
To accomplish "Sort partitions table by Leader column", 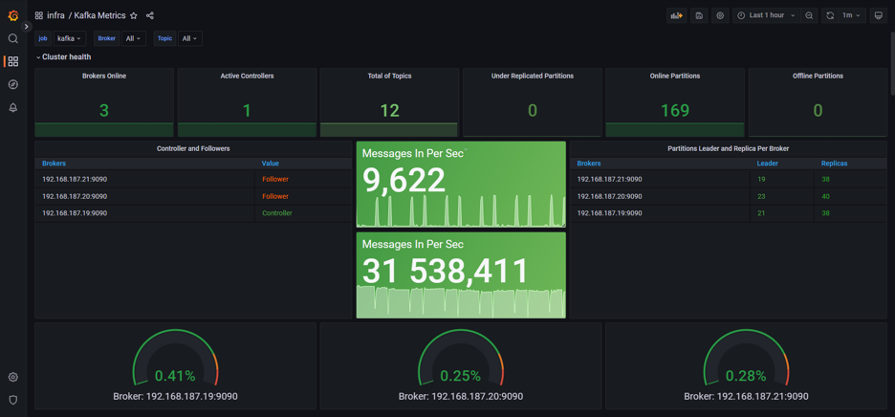I will pyautogui.click(x=767, y=163).
